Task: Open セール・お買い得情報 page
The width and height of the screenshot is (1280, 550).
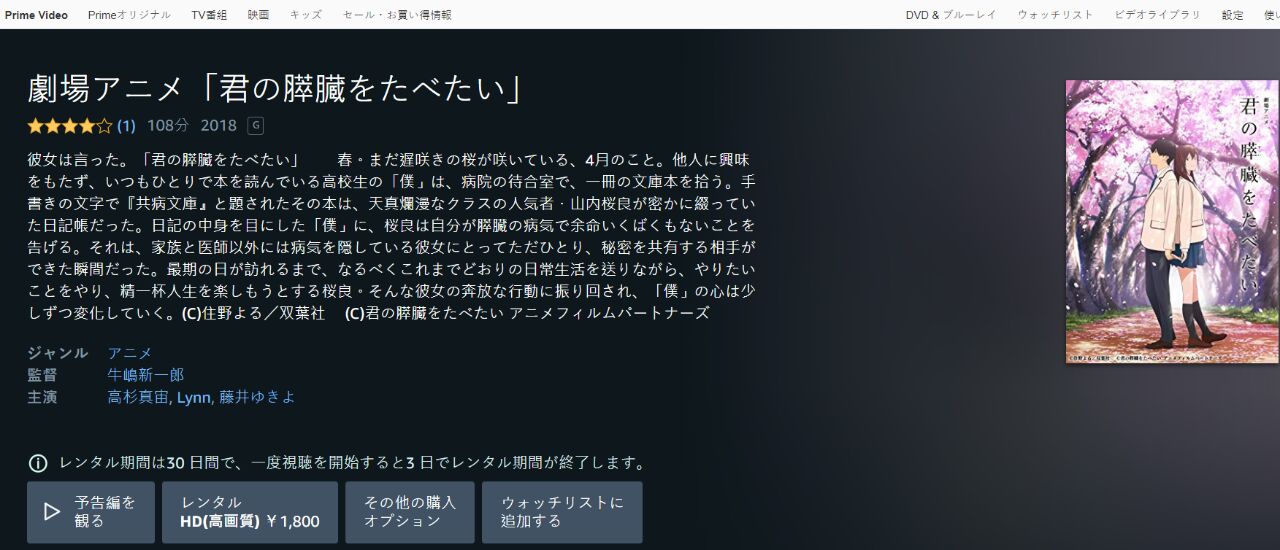Action: click(397, 15)
